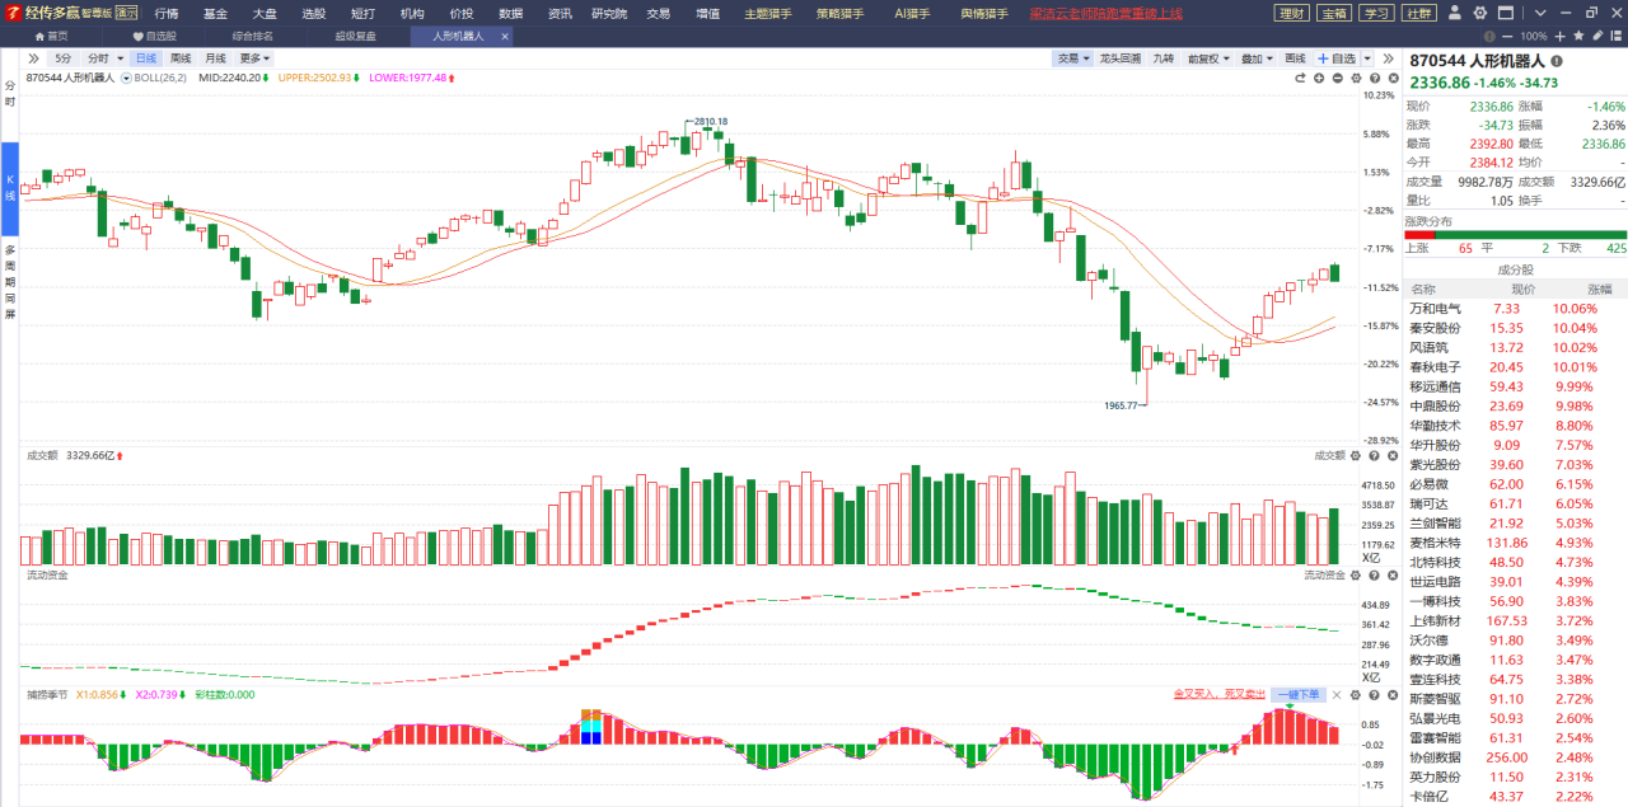
Task: Open the 叠加 overlay dropdown
Action: pyautogui.click(x=1257, y=59)
